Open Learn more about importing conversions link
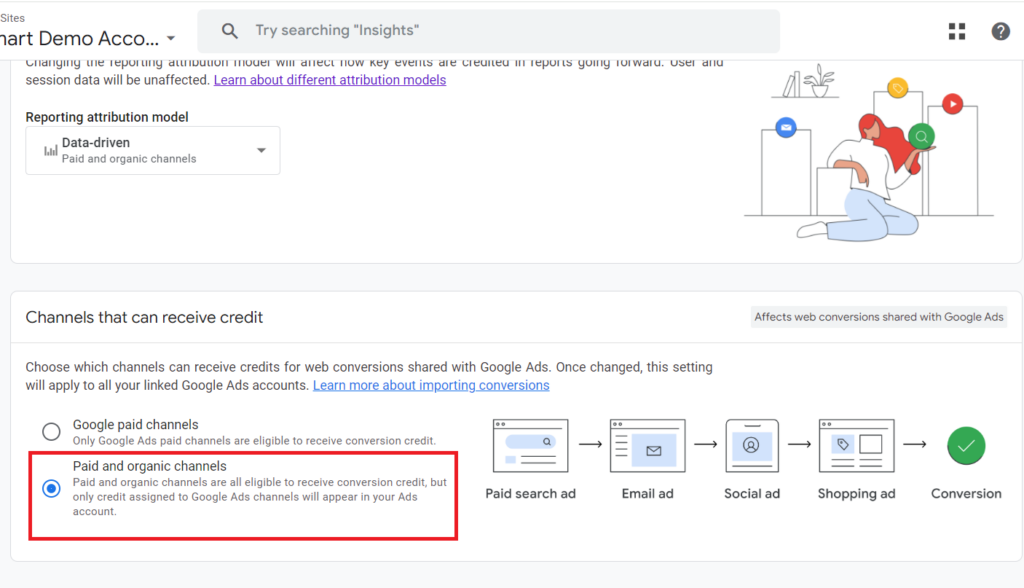The width and height of the screenshot is (1024, 588). coord(431,385)
